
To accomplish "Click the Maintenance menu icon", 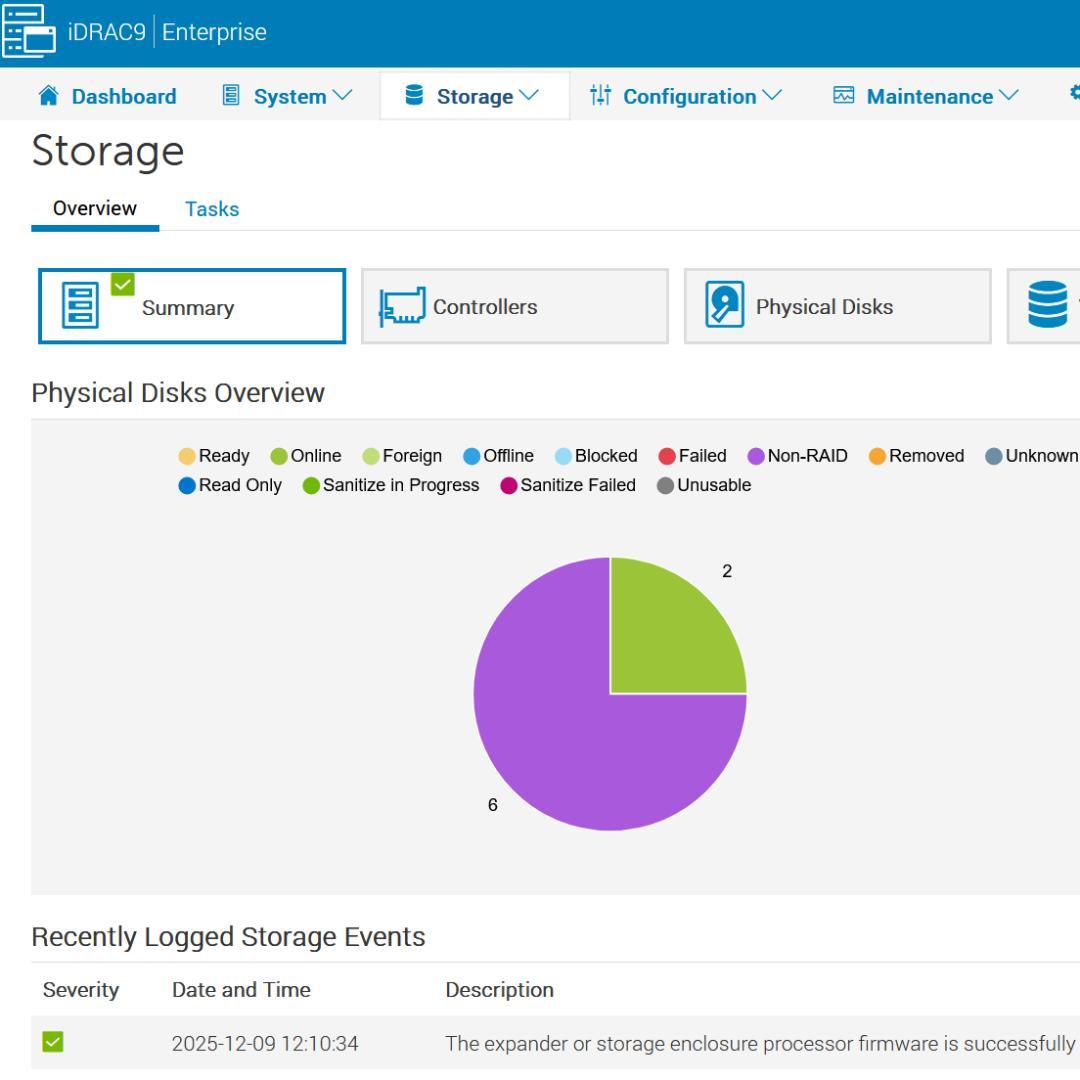I will 845,96.
